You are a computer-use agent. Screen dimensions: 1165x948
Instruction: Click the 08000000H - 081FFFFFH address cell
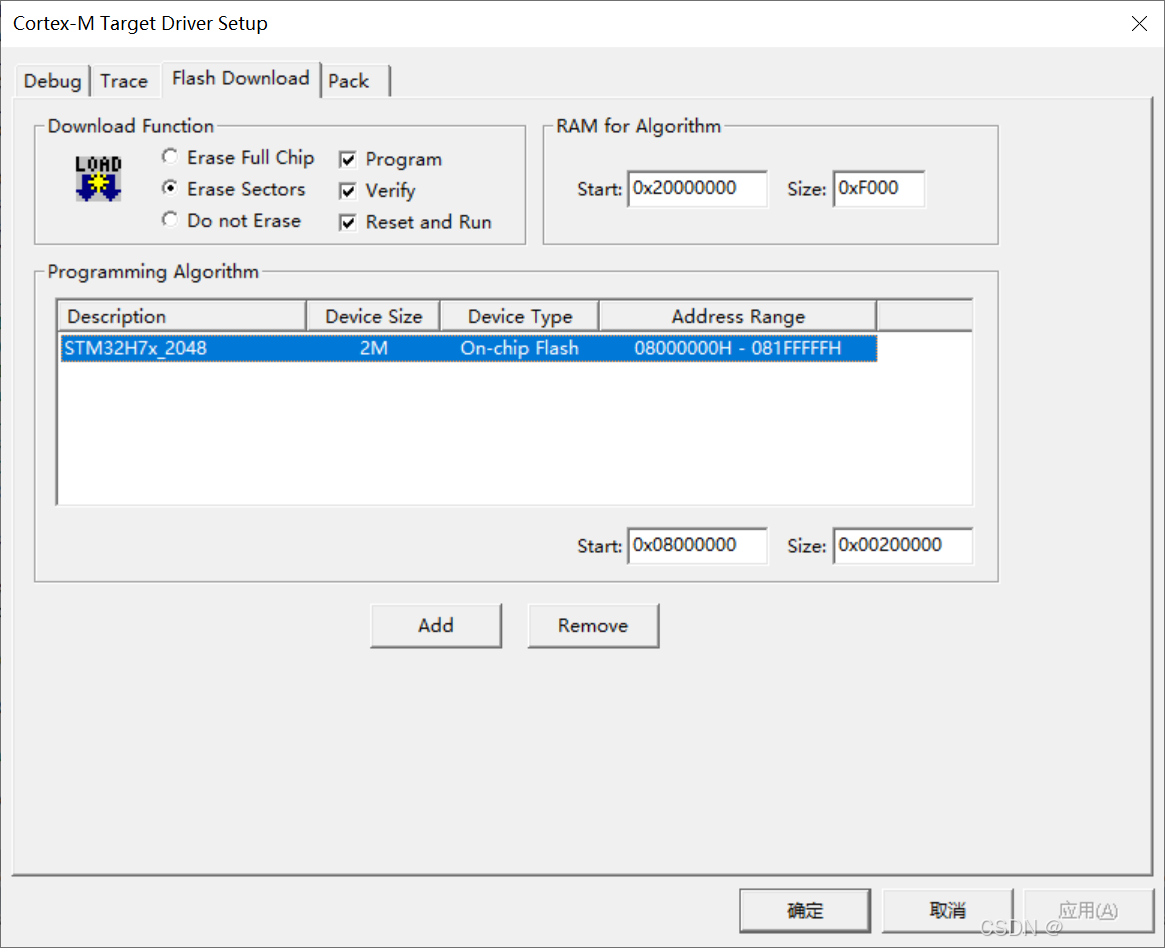[x=738, y=348]
